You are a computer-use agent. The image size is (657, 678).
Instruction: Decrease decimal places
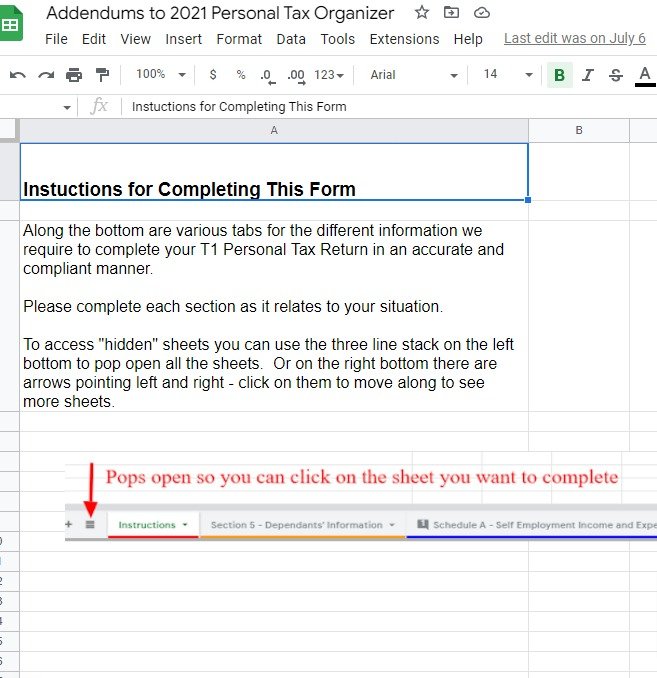click(x=267, y=76)
